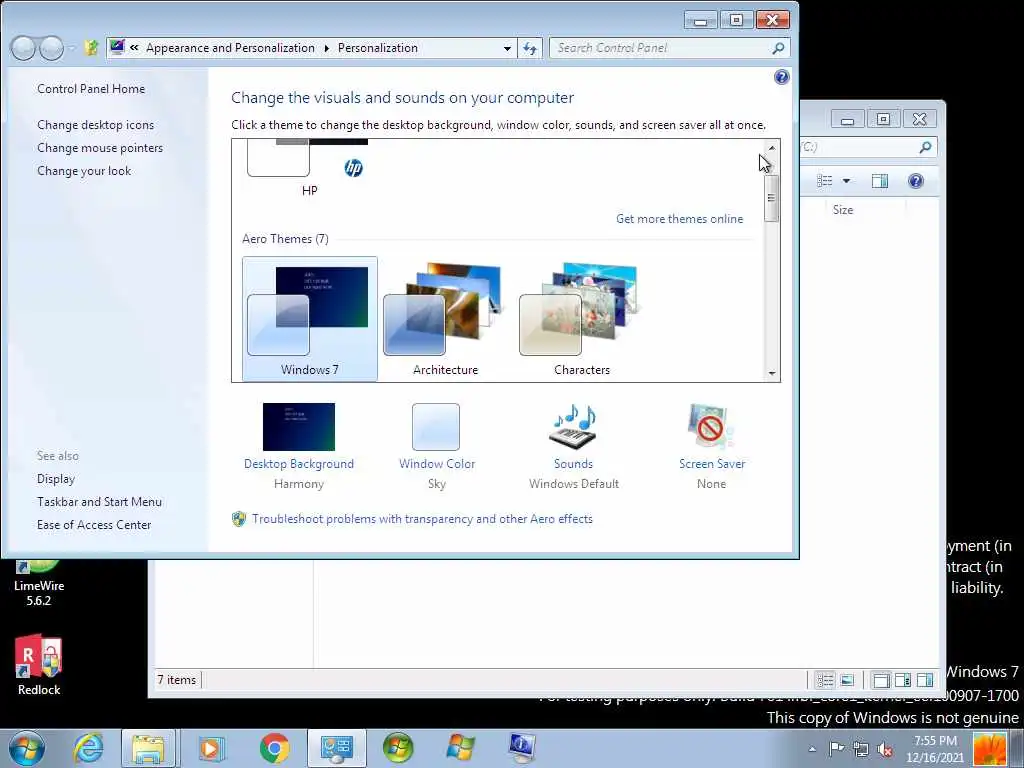
Task: Click the help icon in Explorer window
Action: (x=916, y=181)
